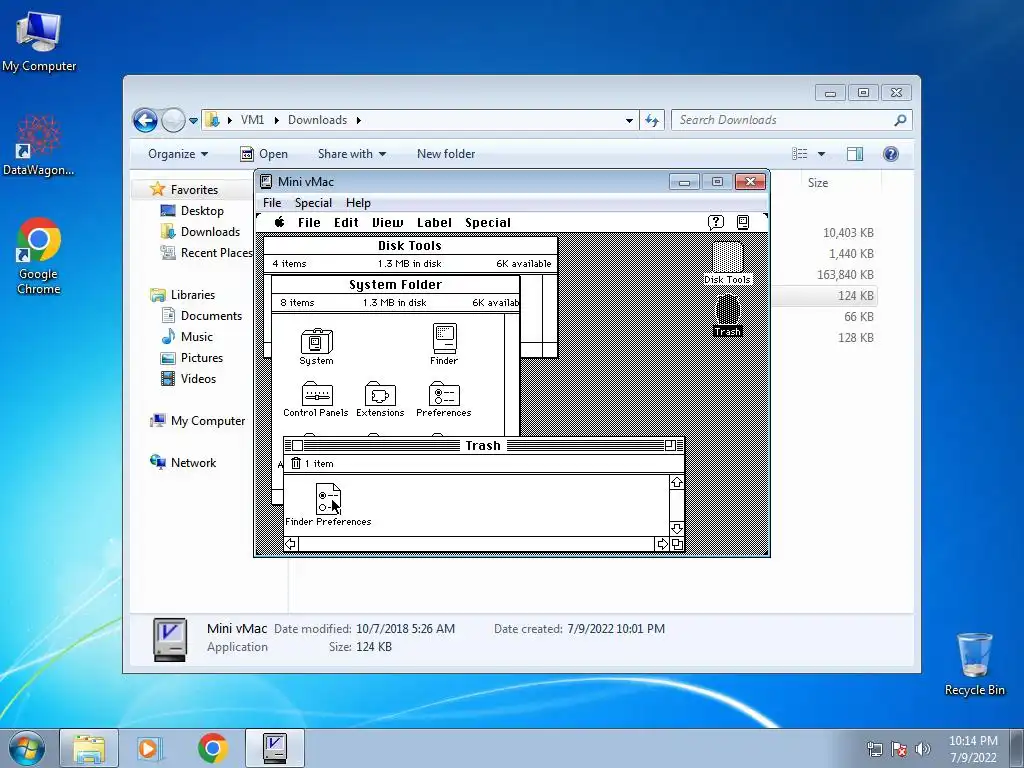Open the classic Mac Edit menu

coord(346,223)
